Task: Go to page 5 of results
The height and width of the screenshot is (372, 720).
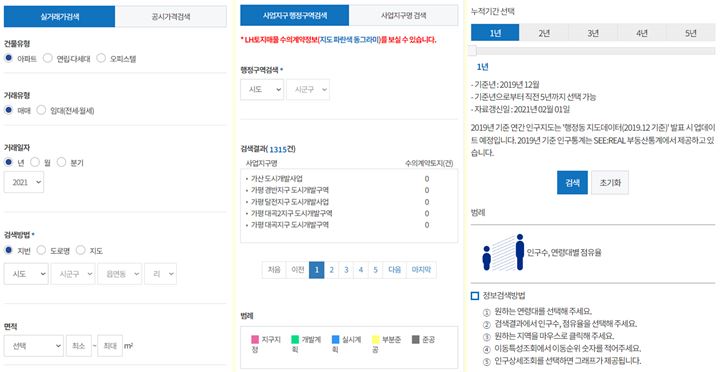Action: pos(376,270)
